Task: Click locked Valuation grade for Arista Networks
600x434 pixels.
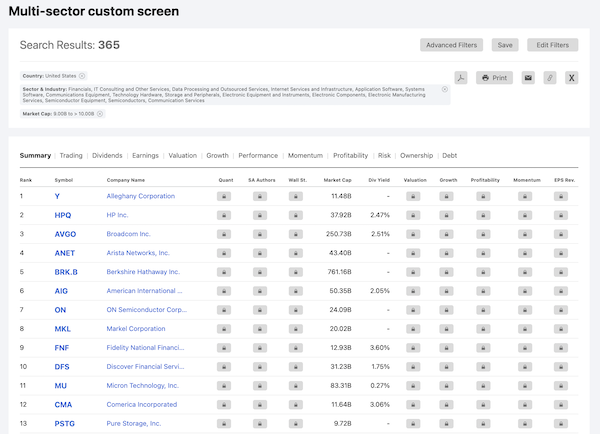Action: [x=413, y=253]
